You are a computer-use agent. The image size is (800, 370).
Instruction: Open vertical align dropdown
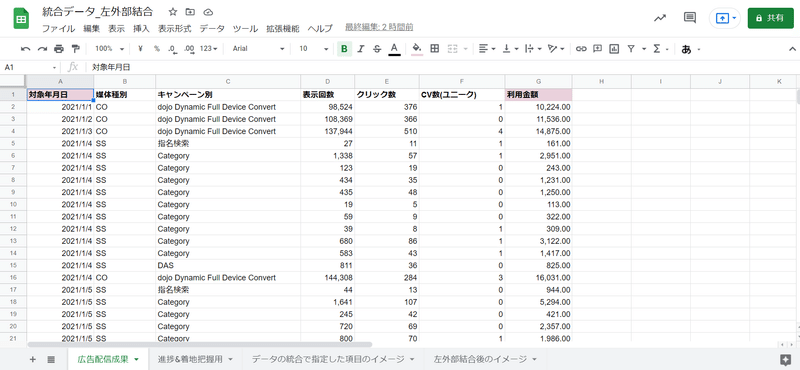point(510,49)
